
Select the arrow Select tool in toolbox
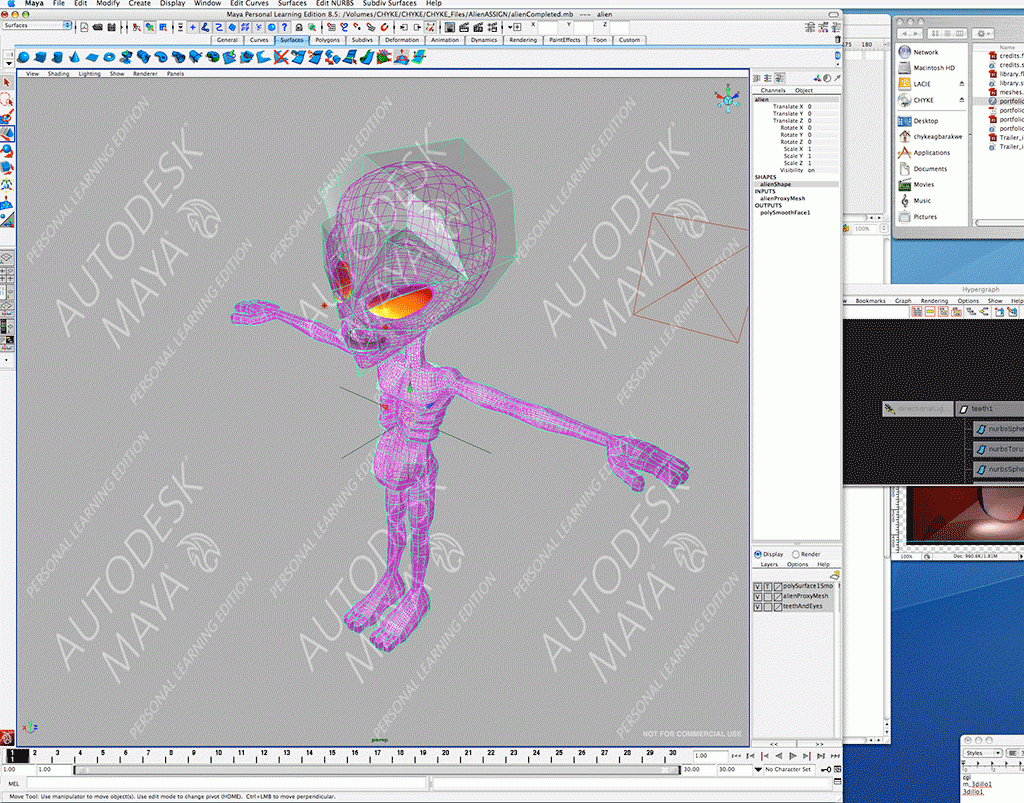click(x=7, y=82)
